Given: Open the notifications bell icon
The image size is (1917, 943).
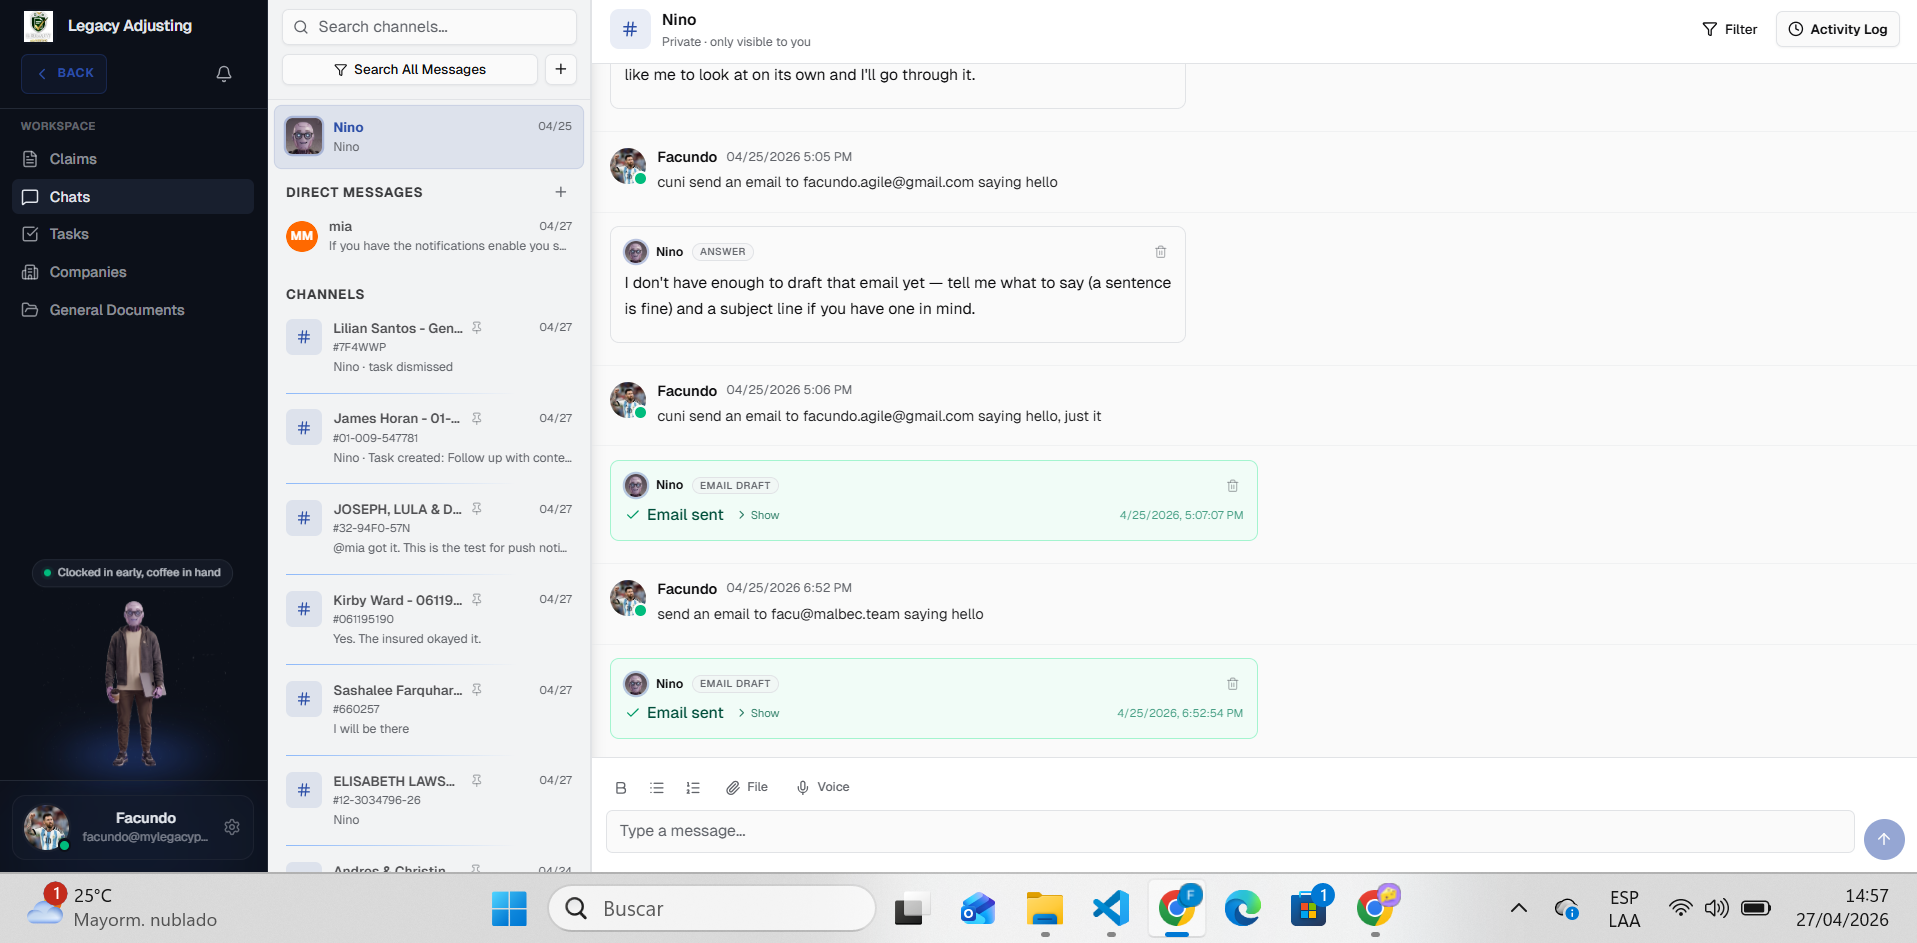Looking at the screenshot, I should click(x=224, y=74).
